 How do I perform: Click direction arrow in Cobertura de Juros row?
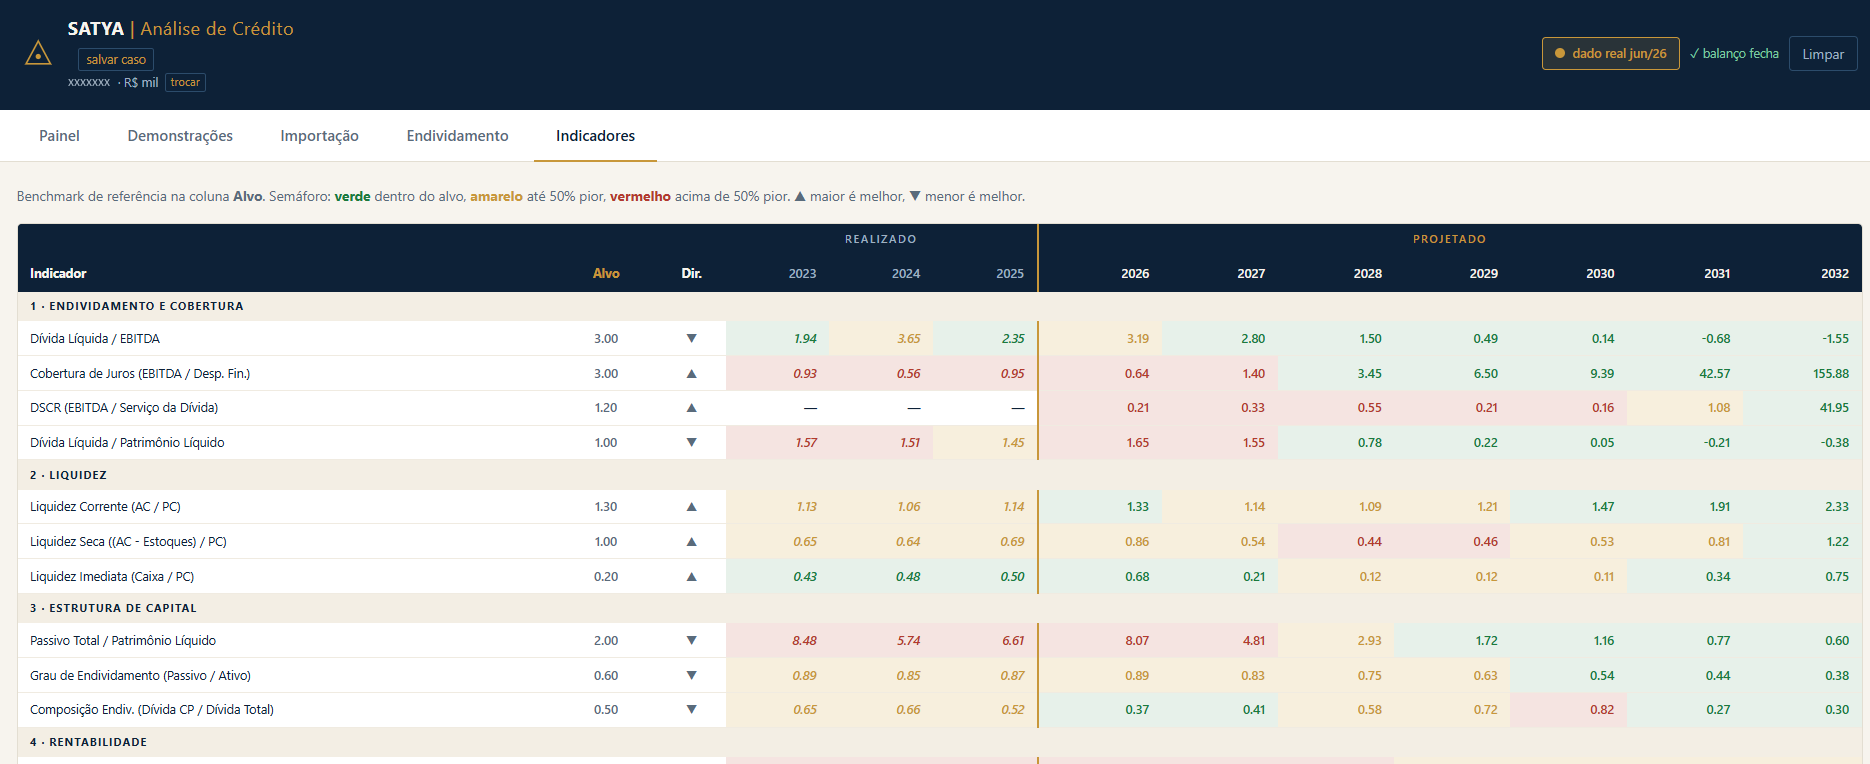click(691, 374)
